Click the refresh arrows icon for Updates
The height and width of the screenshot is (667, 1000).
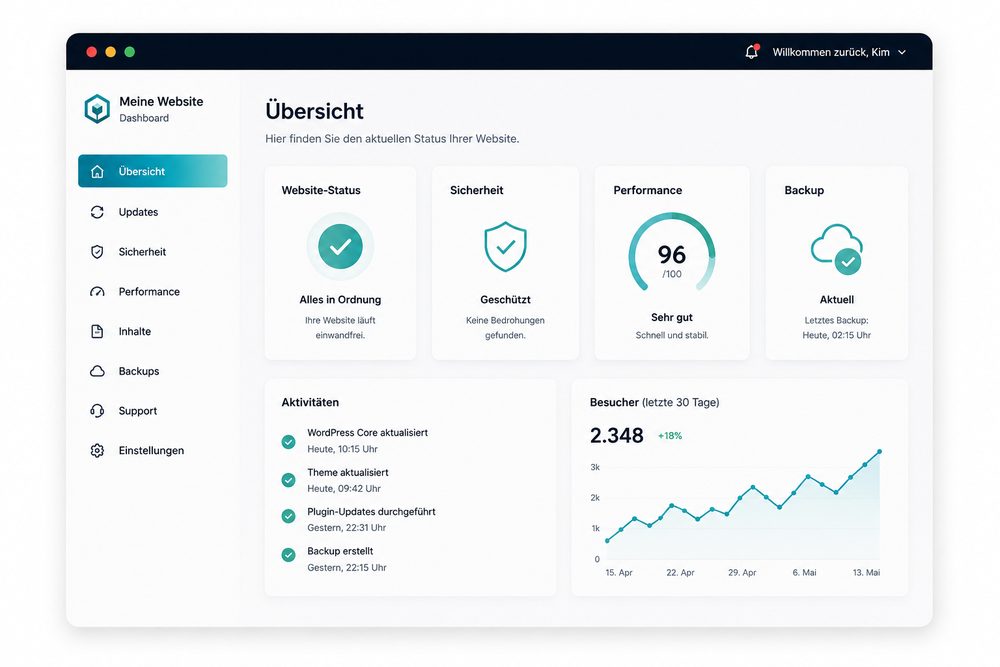(x=97, y=212)
